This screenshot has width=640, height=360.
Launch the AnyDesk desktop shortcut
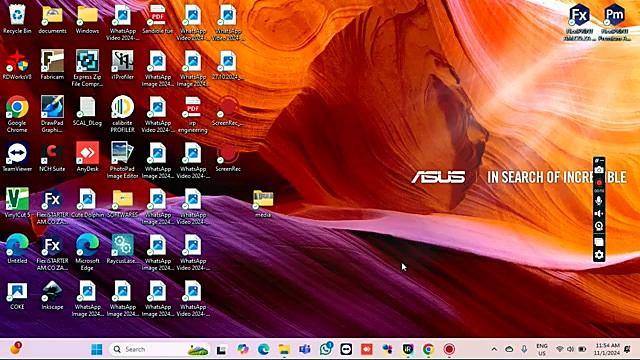coord(87,157)
